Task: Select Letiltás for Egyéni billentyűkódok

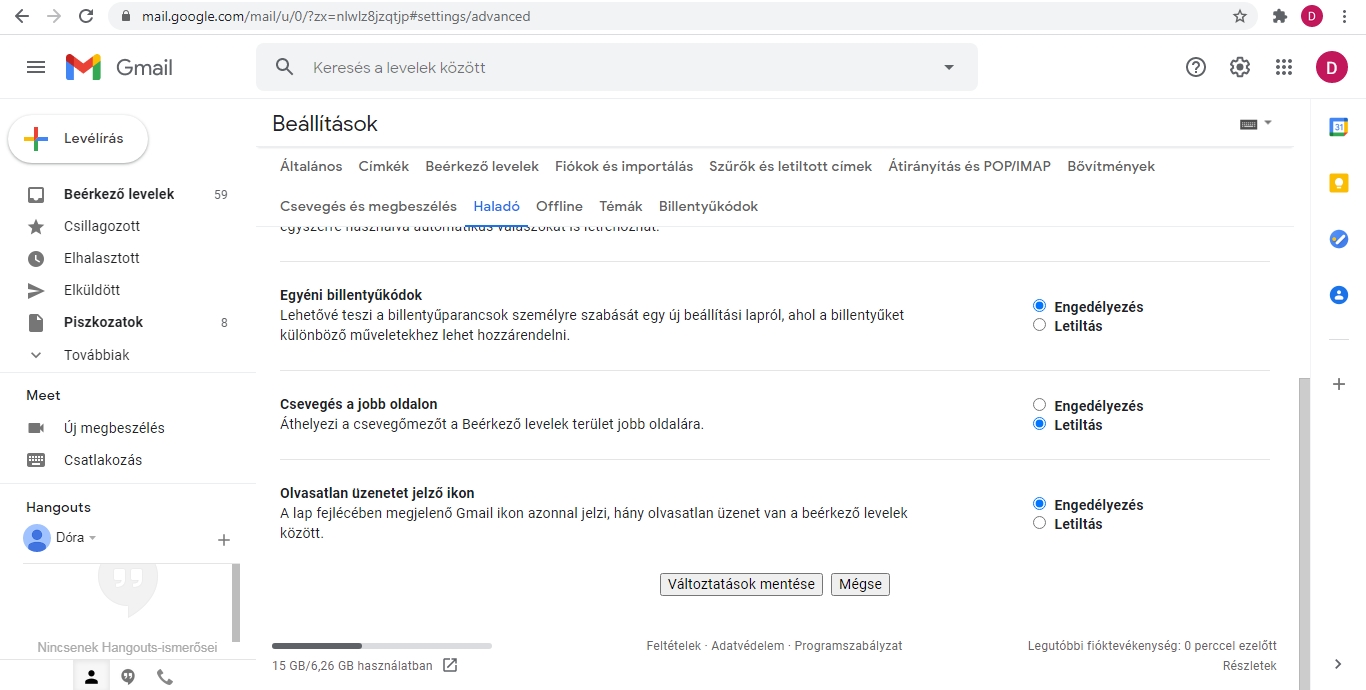Action: 1040,325
